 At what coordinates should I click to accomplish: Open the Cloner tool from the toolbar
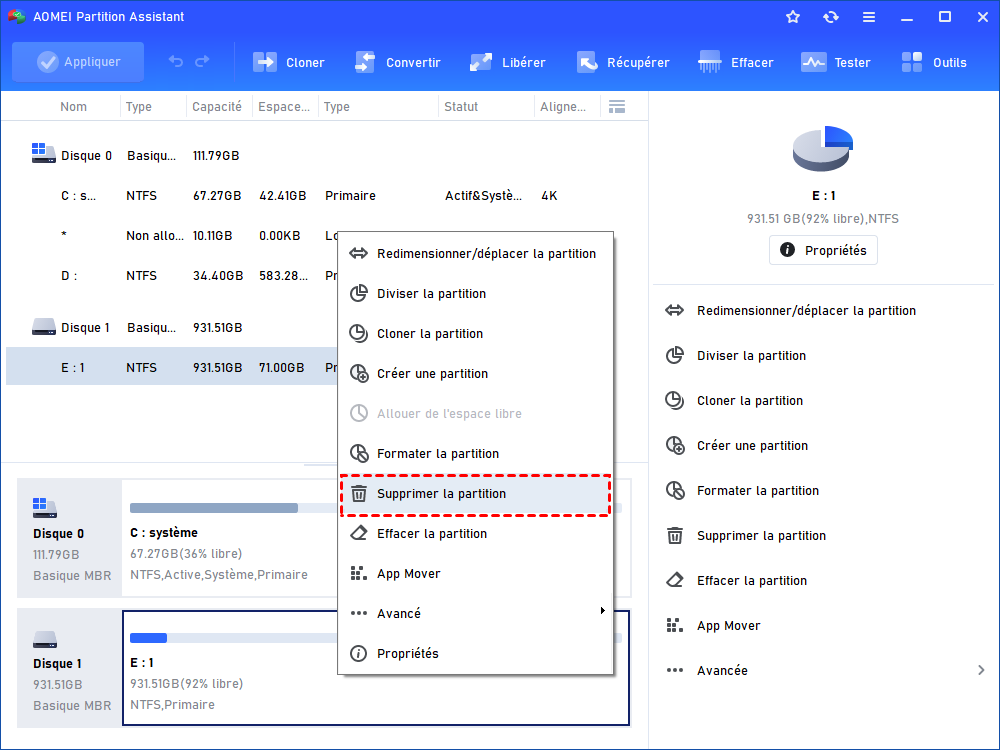288,61
